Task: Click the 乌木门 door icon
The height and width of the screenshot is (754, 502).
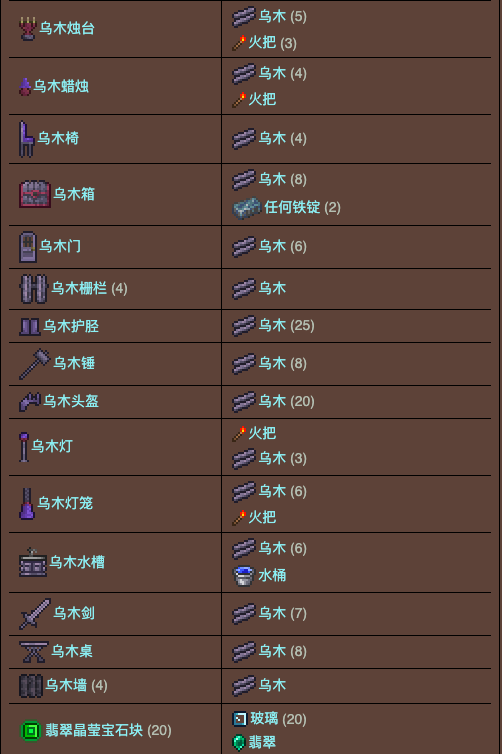Action: click(x=28, y=247)
